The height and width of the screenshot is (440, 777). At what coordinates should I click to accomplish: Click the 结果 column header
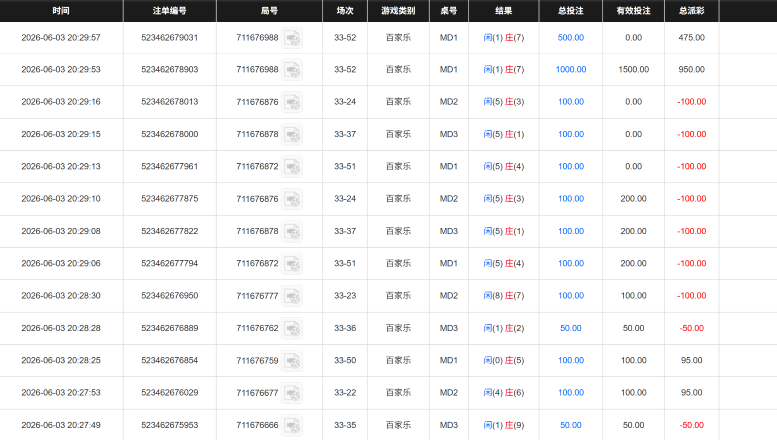pyautogui.click(x=503, y=11)
